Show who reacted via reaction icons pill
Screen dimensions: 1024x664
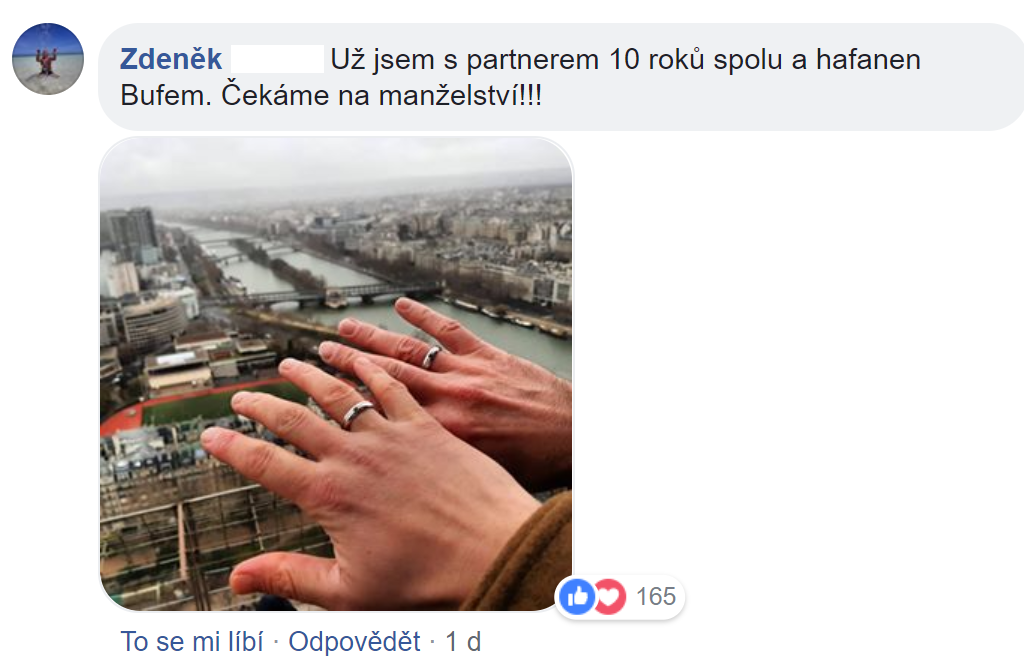[620, 597]
